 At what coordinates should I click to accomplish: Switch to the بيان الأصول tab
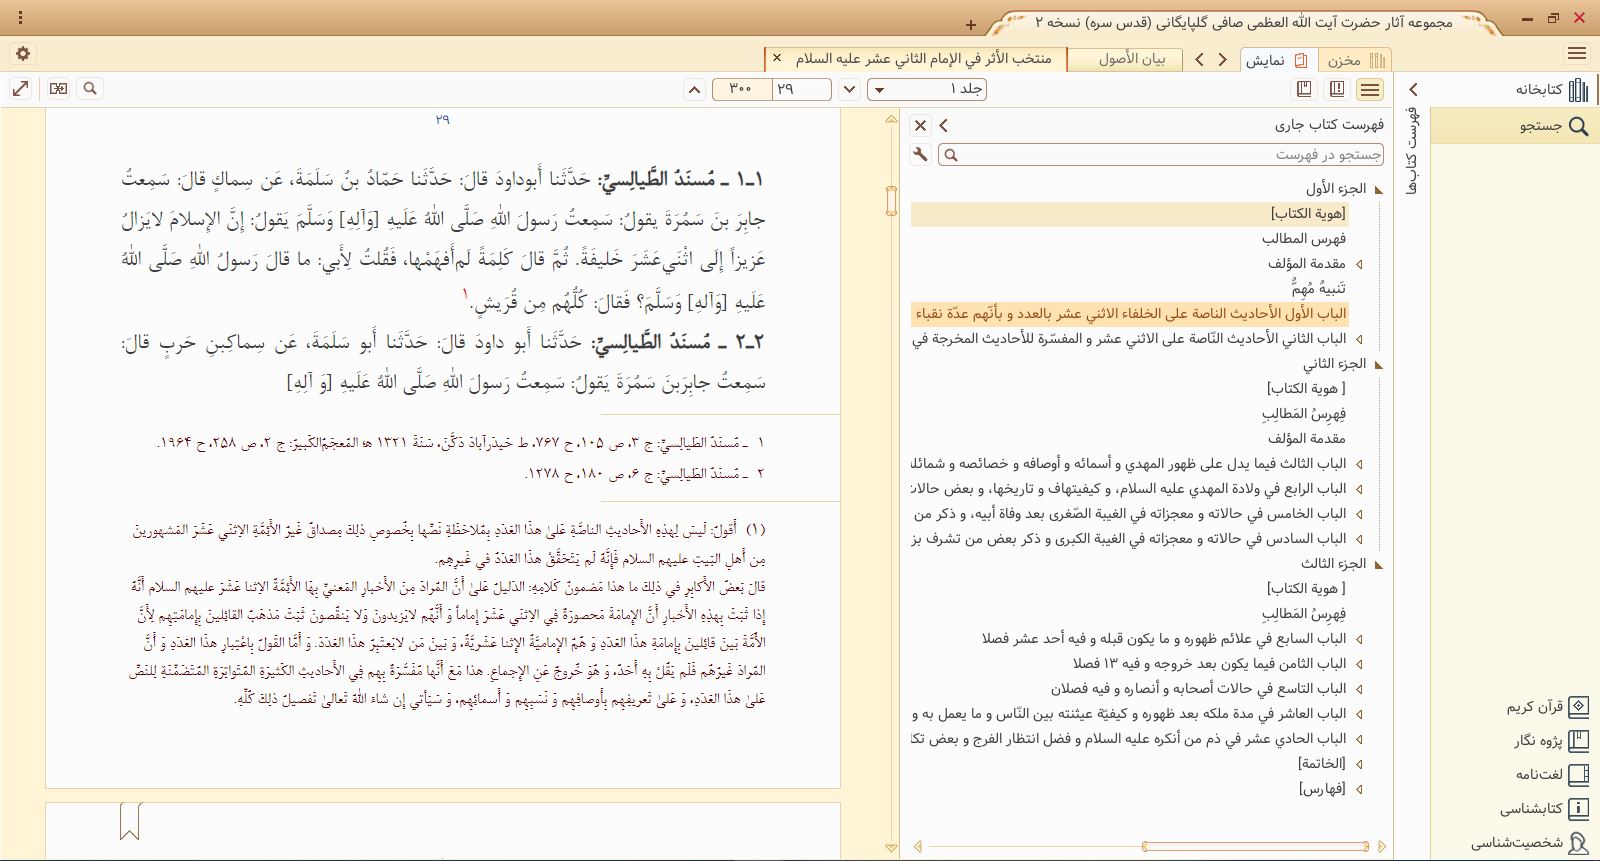pos(1131,59)
